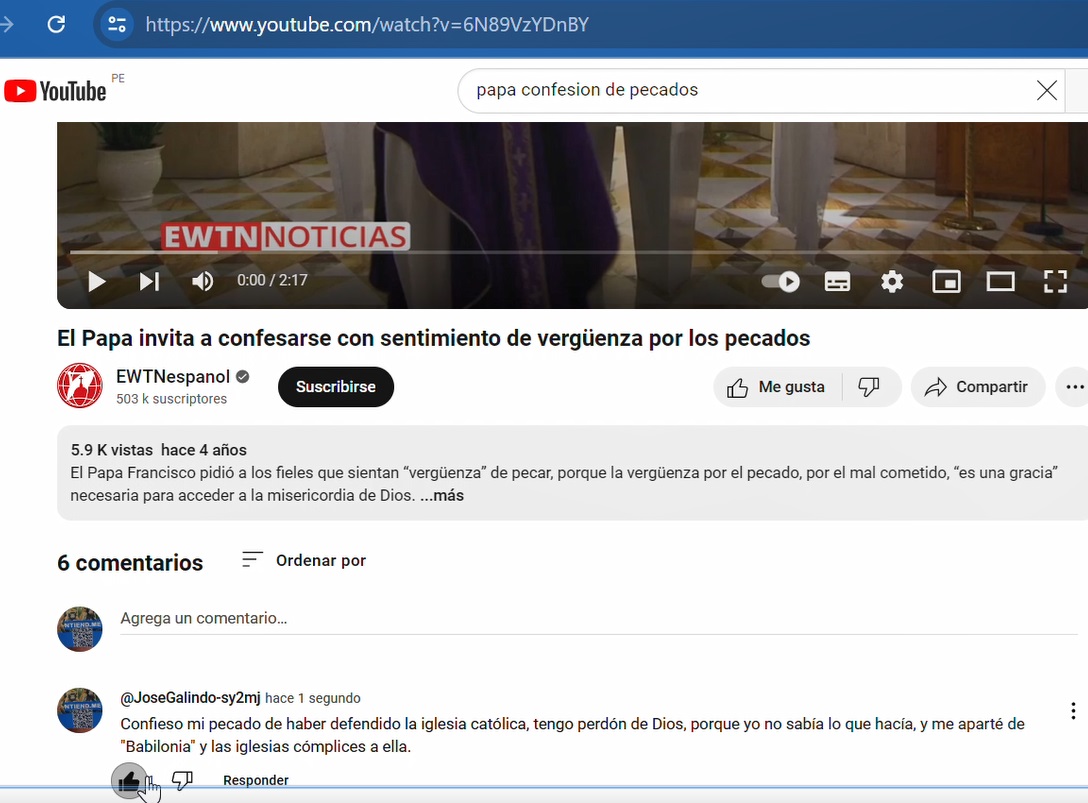Open the three-dot menu on JoseGalindo's comment
The width and height of the screenshot is (1088, 803).
[x=1073, y=711]
